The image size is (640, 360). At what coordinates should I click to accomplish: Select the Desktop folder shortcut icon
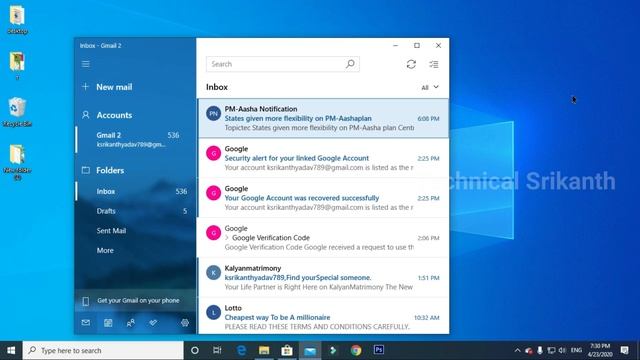pyautogui.click(x=17, y=19)
